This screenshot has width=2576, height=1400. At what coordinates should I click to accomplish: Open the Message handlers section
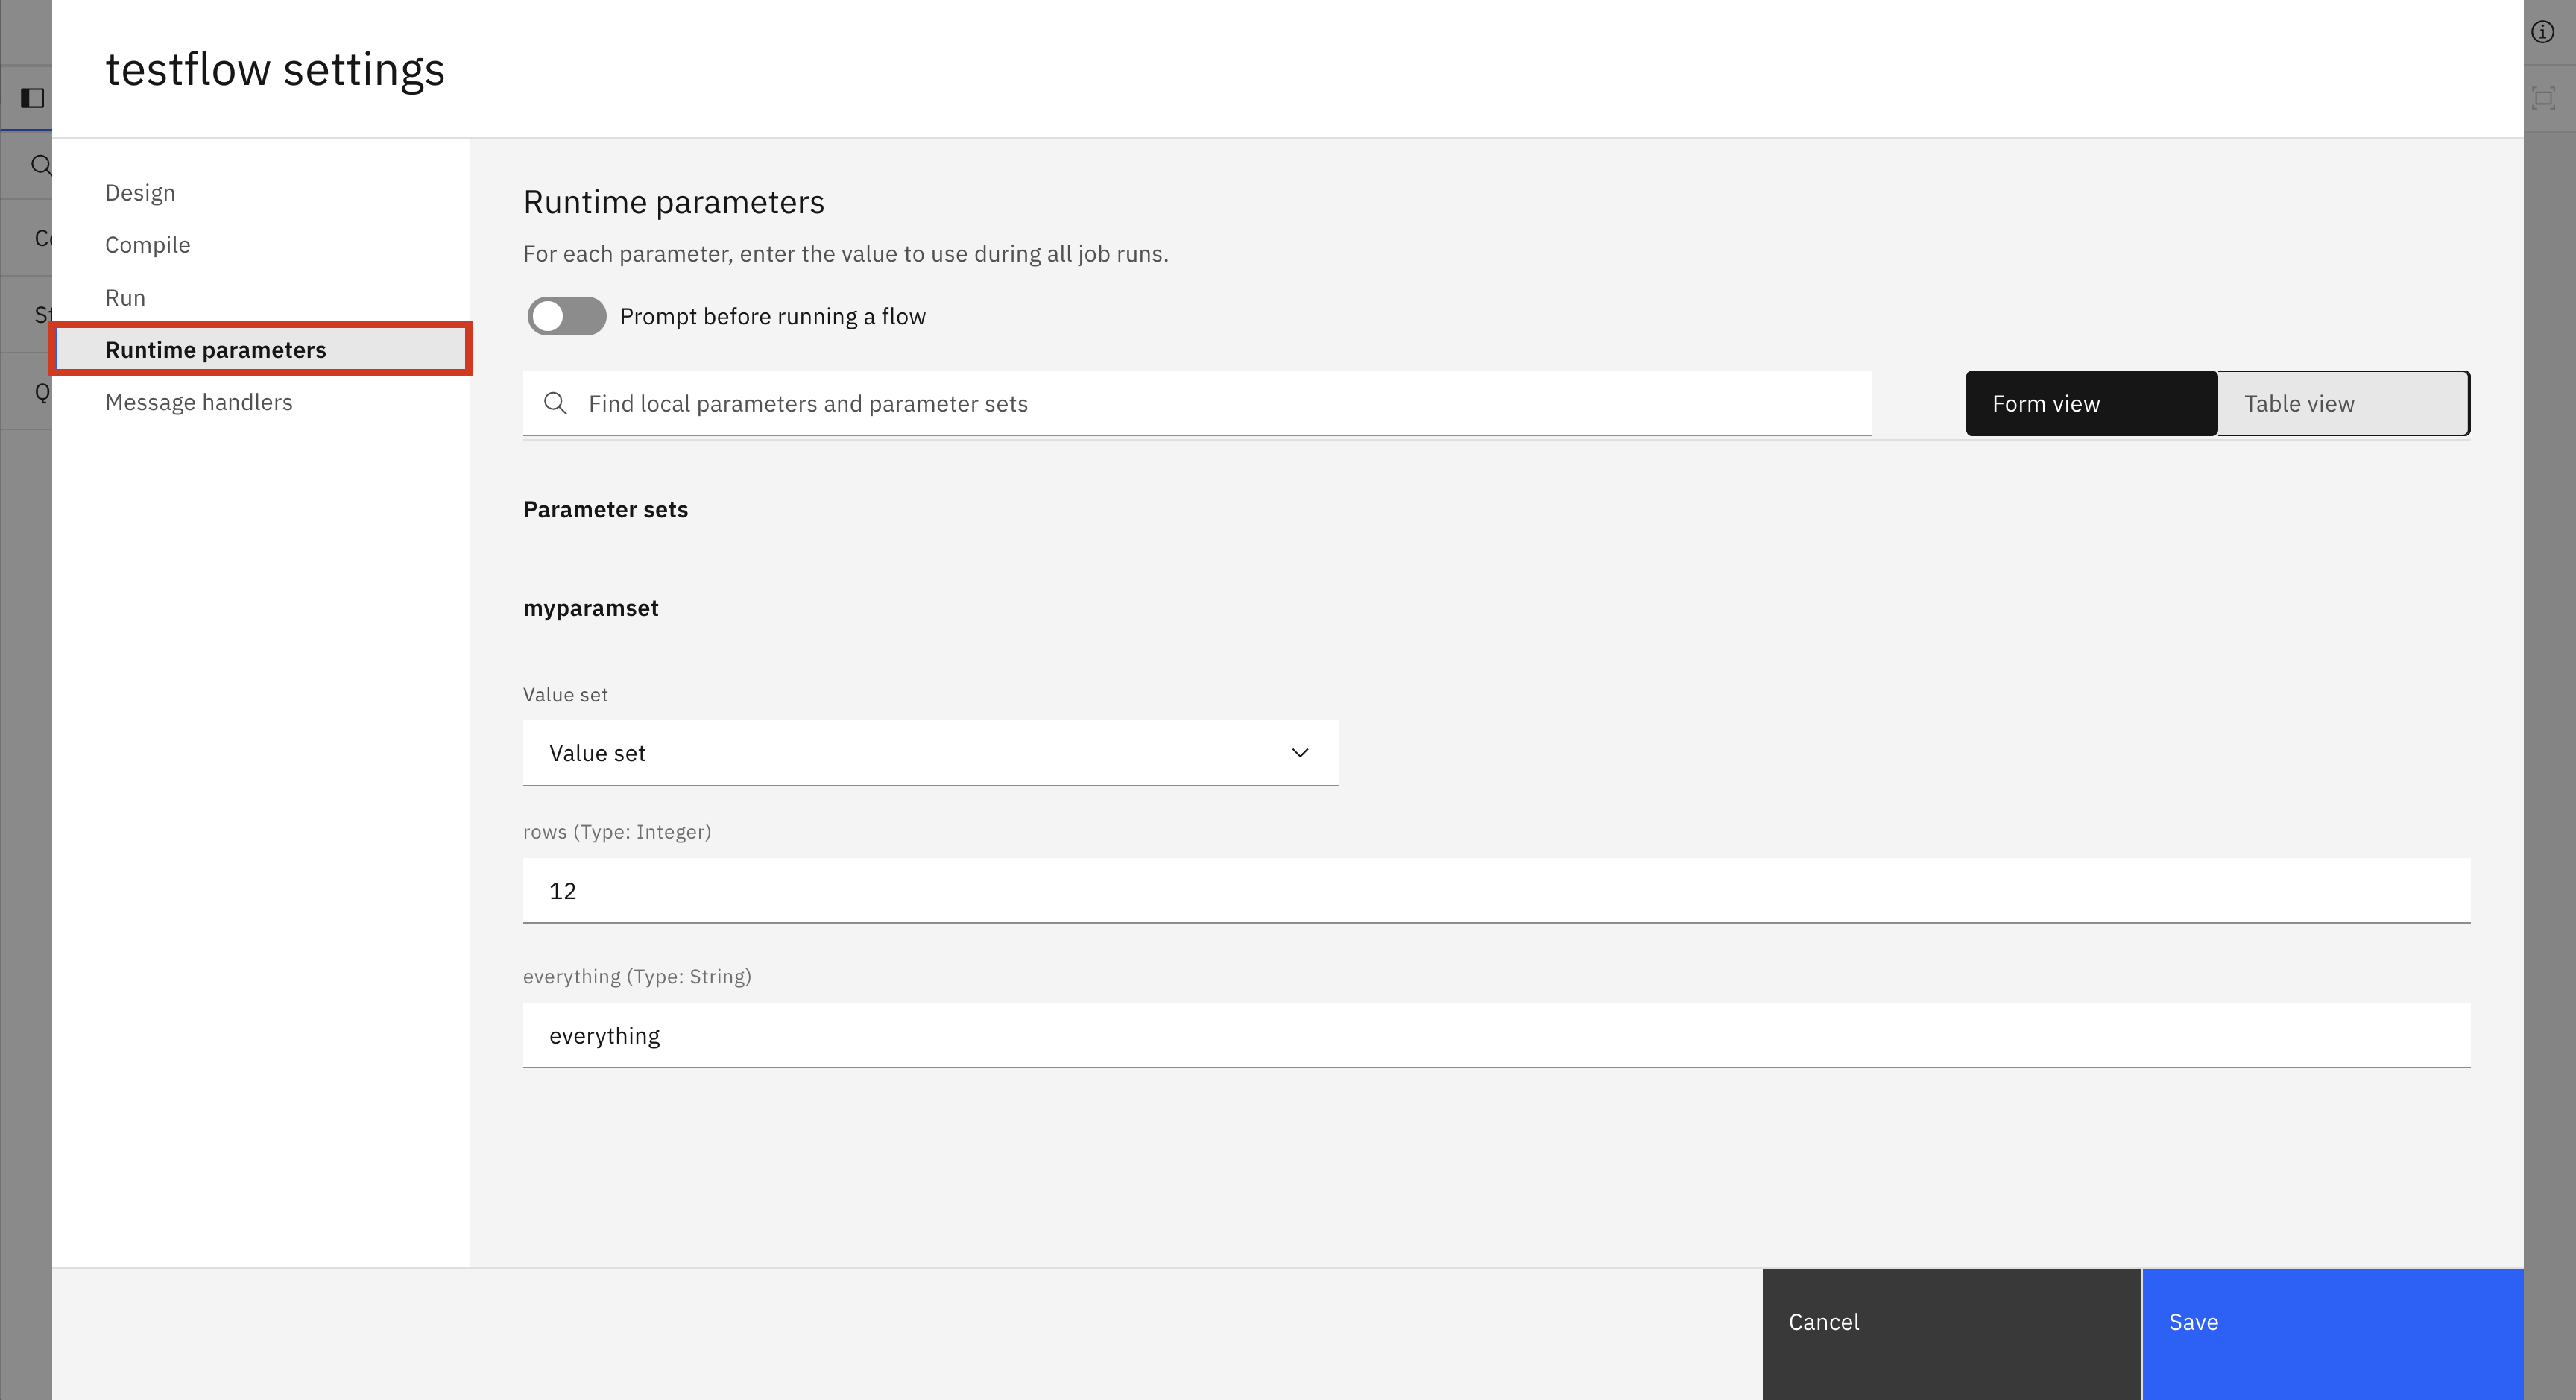point(198,402)
